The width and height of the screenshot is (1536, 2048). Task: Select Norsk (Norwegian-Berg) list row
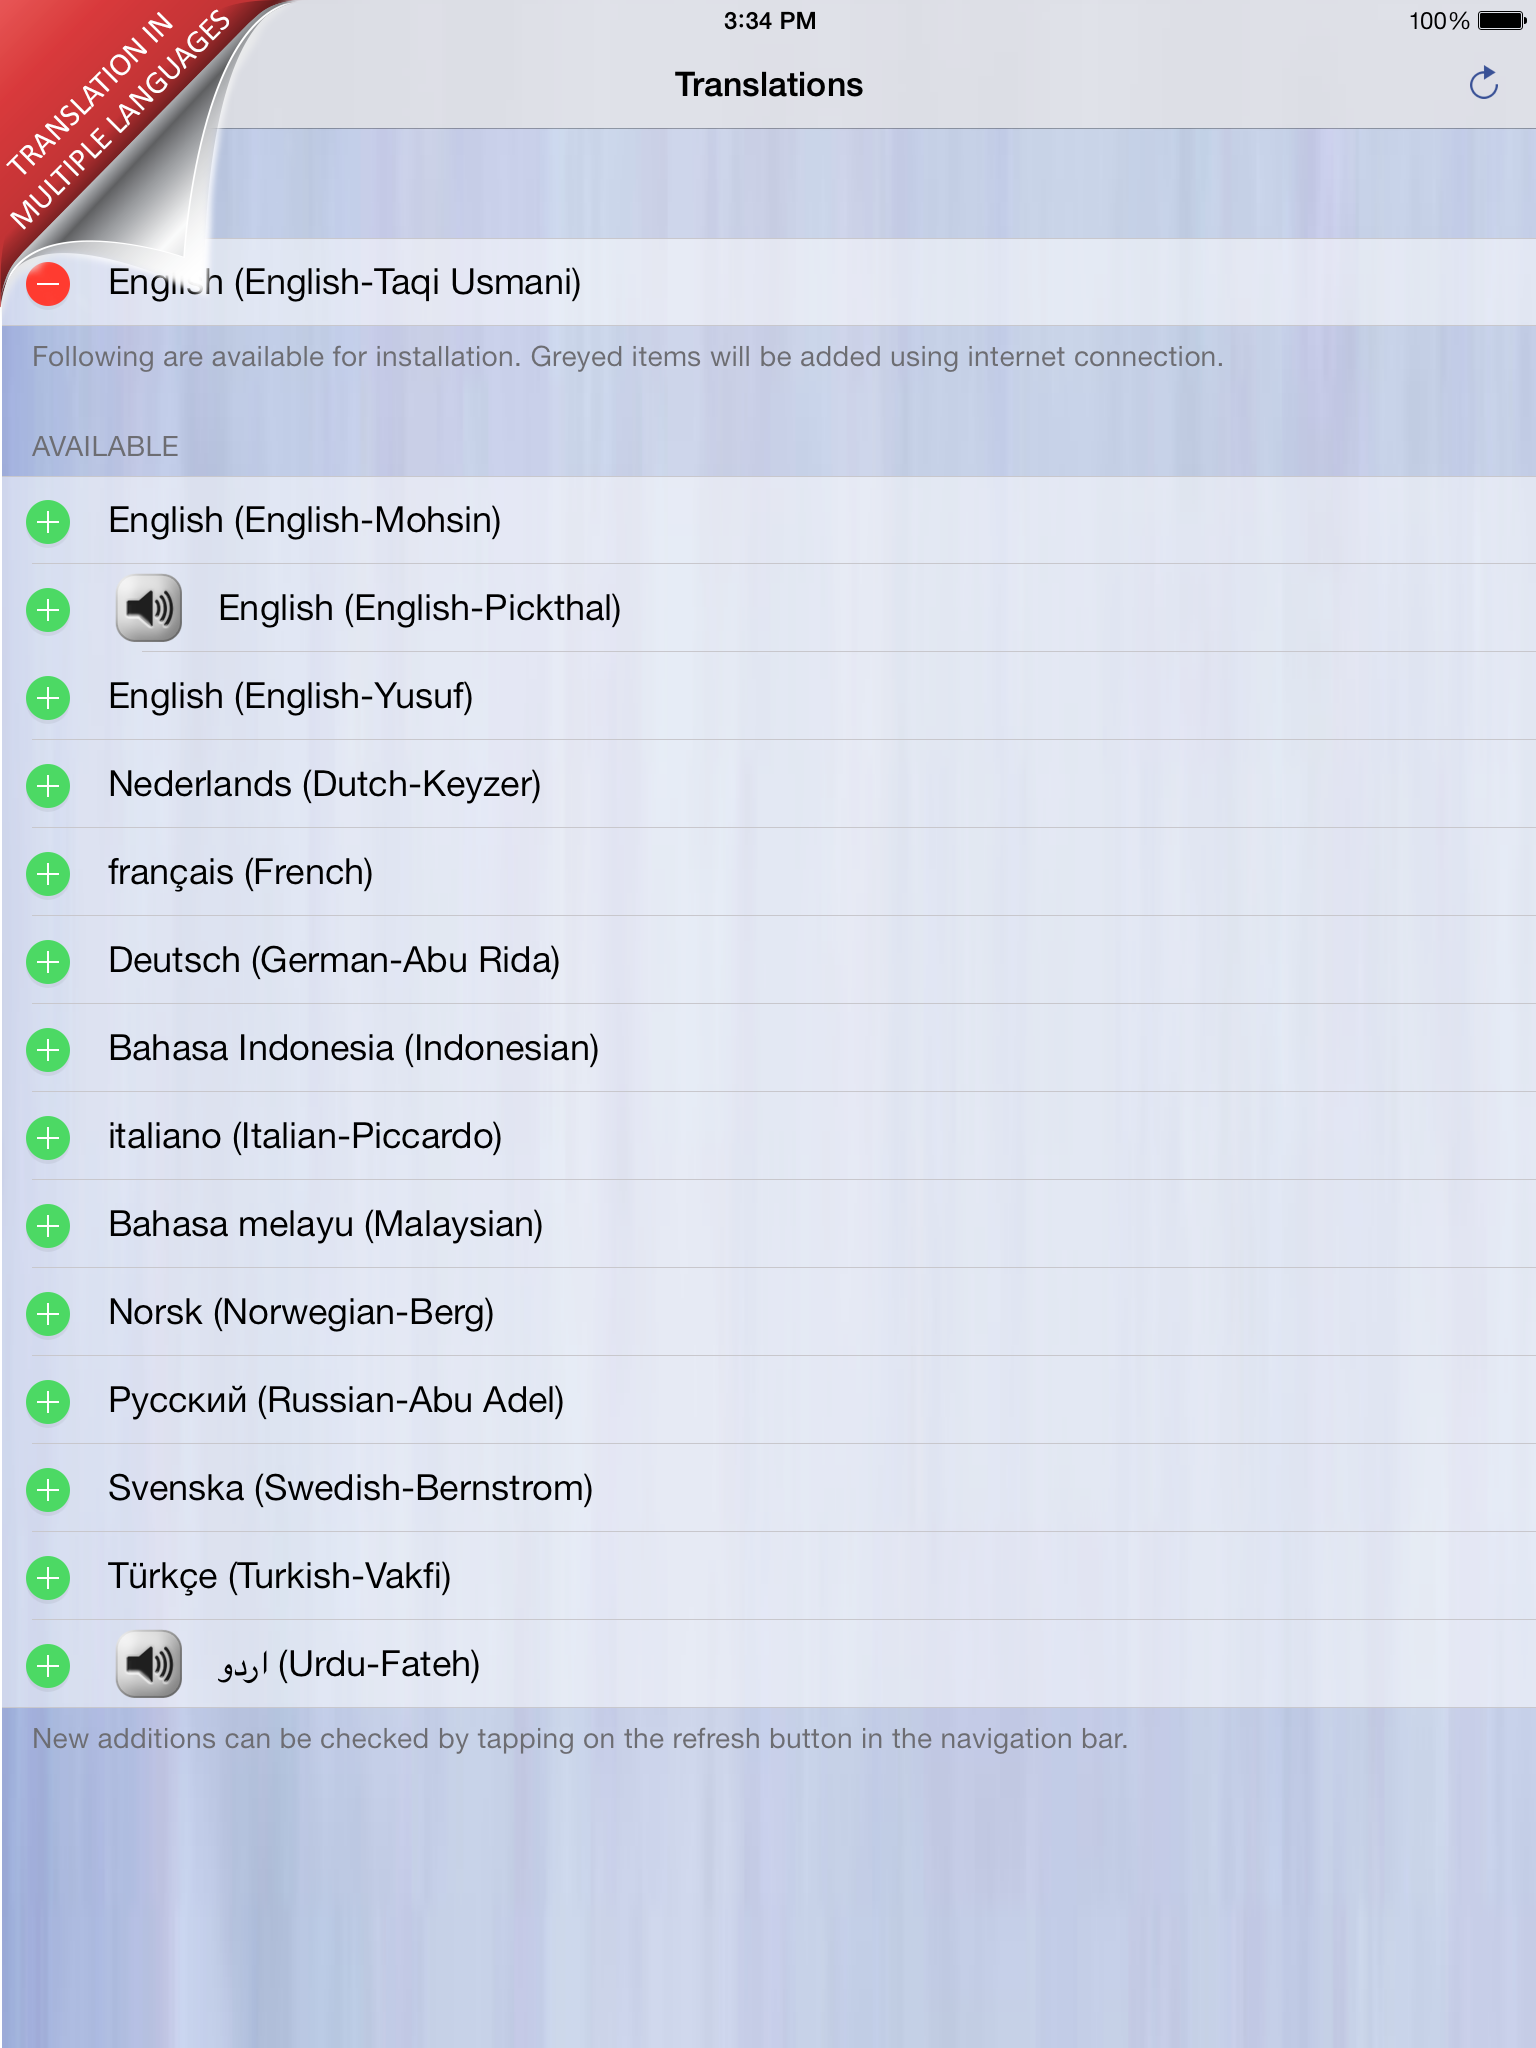[768, 1312]
